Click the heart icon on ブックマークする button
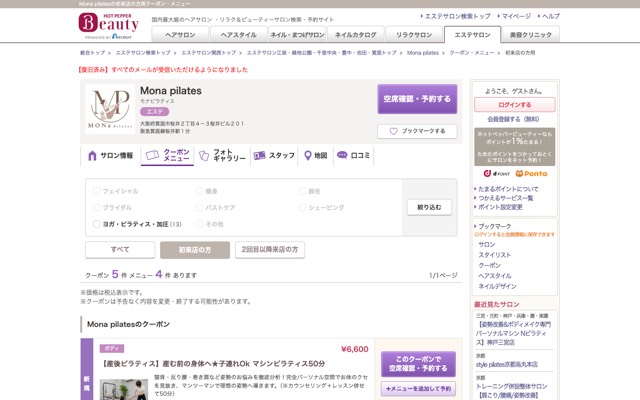Screen dimensions: 640x400 coord(393,131)
